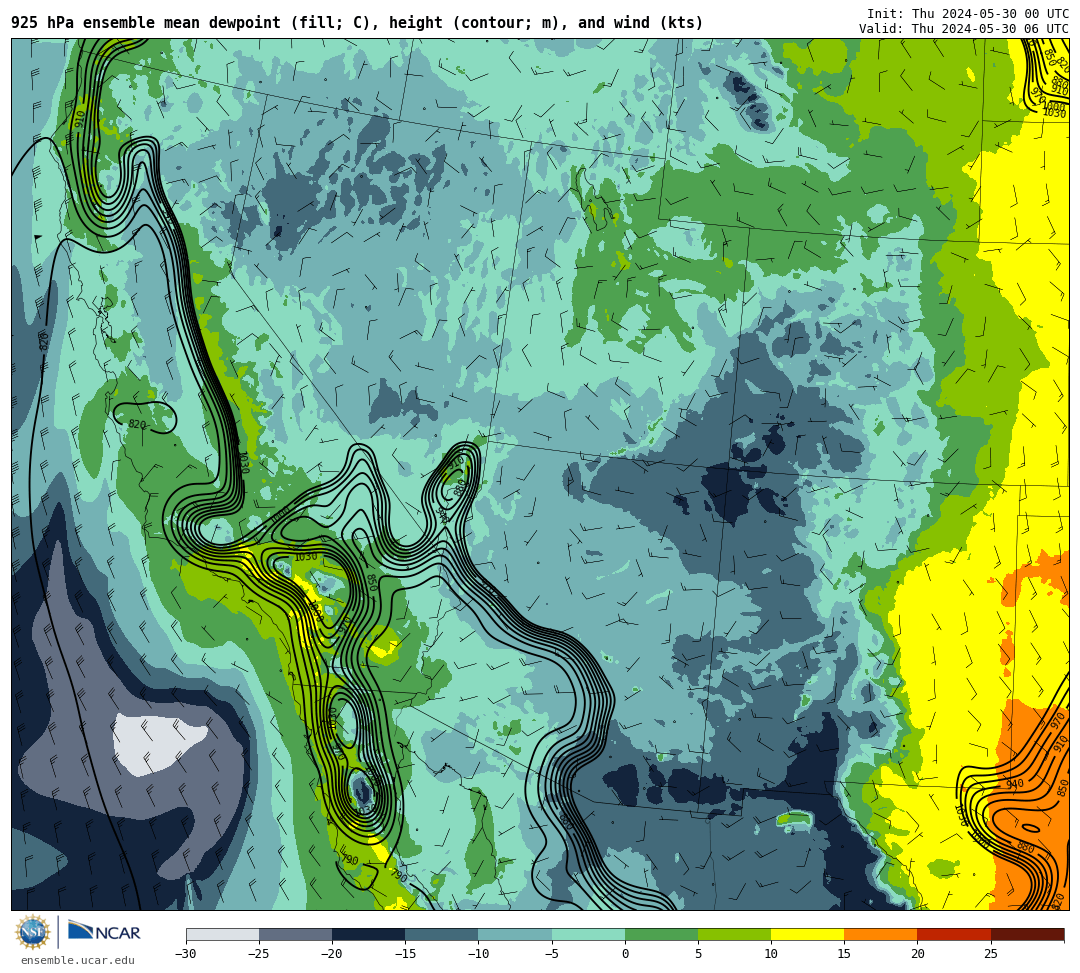The width and height of the screenshot is (1080, 973).
Task: Click the positive '20' colorbar tick label
Action: click(917, 954)
